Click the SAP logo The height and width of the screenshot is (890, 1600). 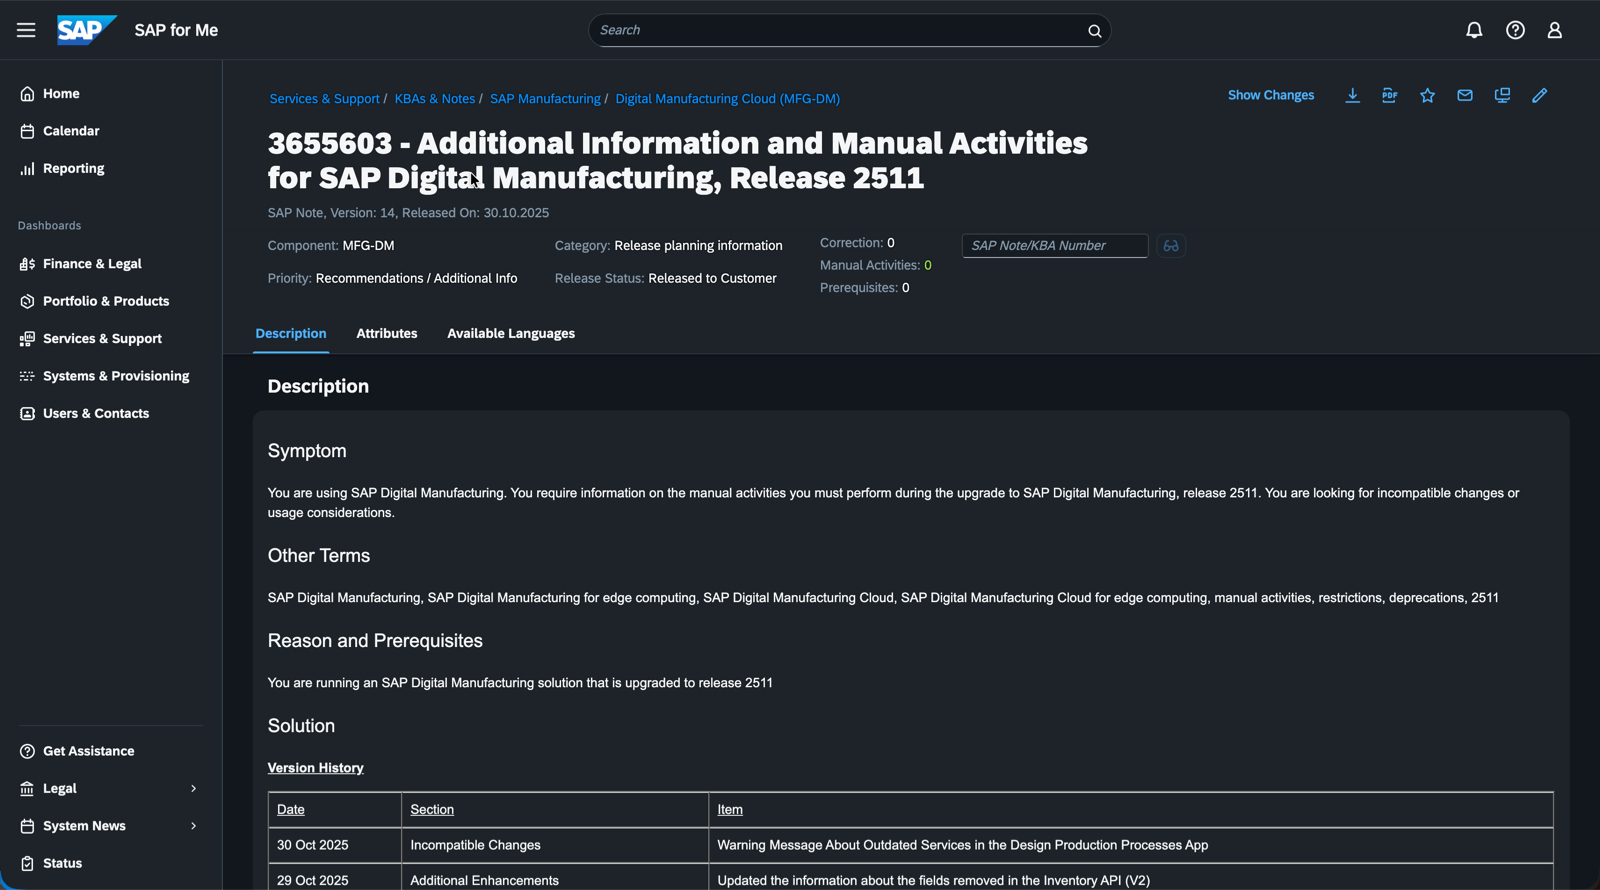[x=86, y=30]
